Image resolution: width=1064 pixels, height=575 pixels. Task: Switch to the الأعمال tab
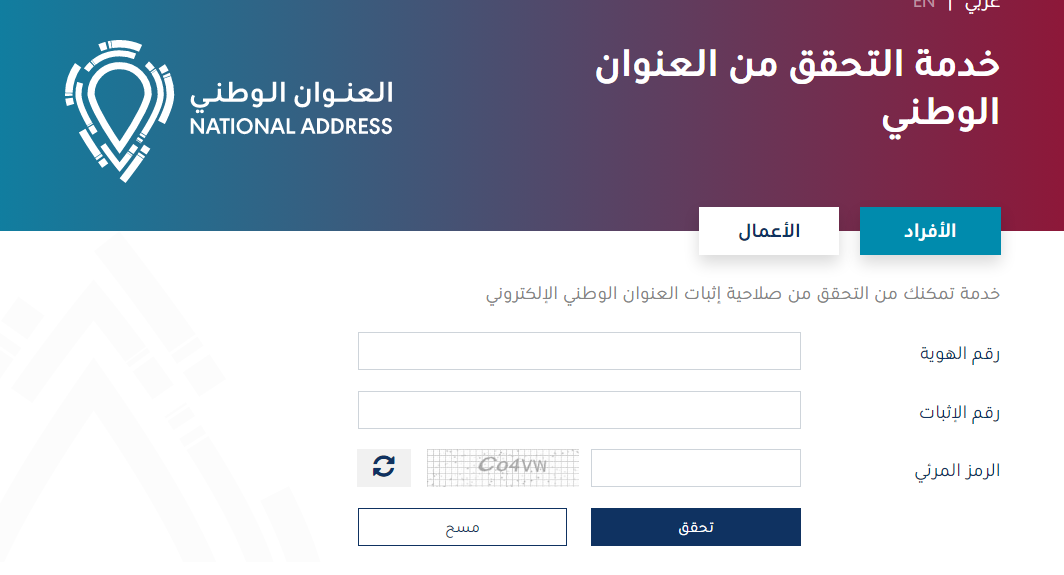(769, 231)
